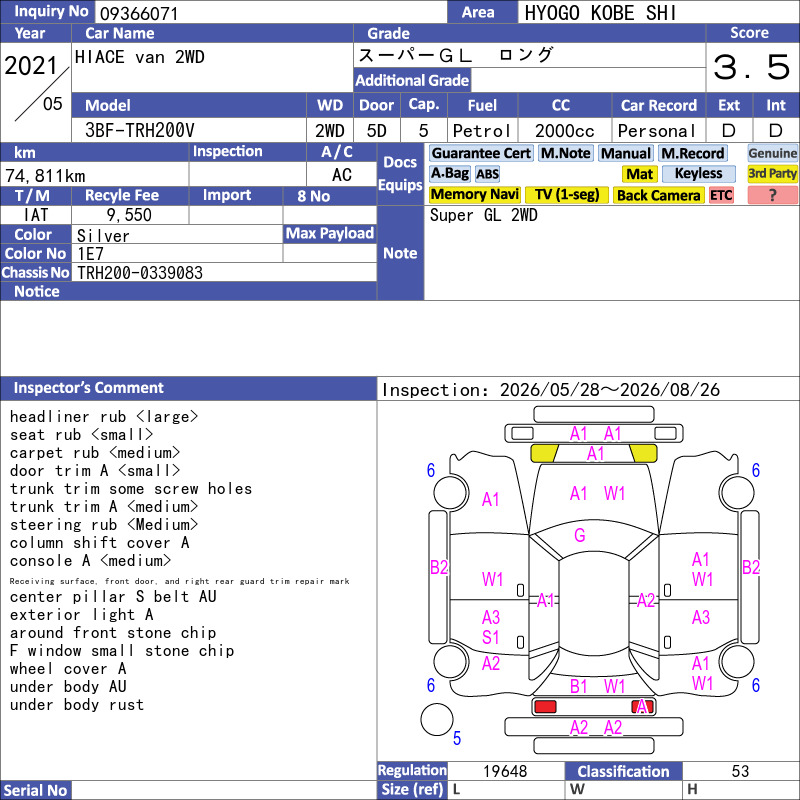Click the Car Record column header
The height and width of the screenshot is (800, 800).
(x=658, y=105)
